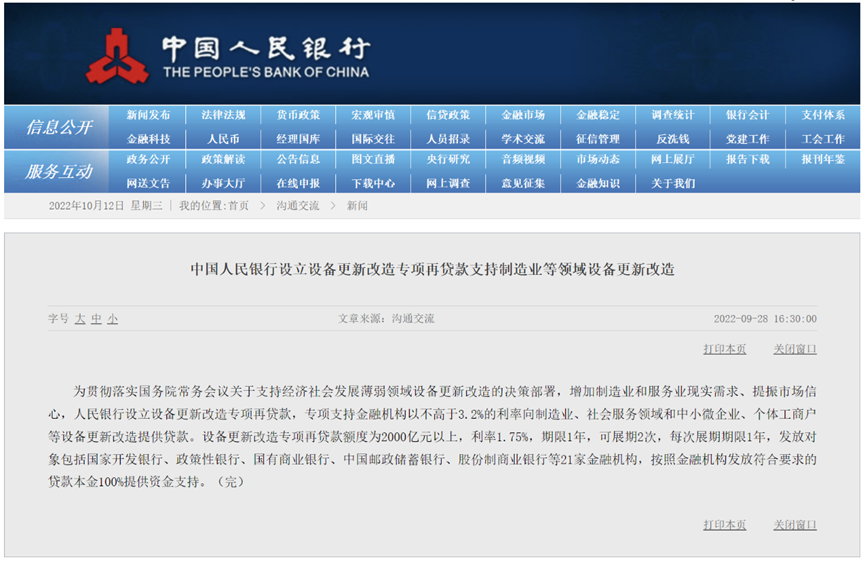This screenshot has width=865, height=564.
Task: Click the 沟通交流 breadcrumb link
Action: 298,206
